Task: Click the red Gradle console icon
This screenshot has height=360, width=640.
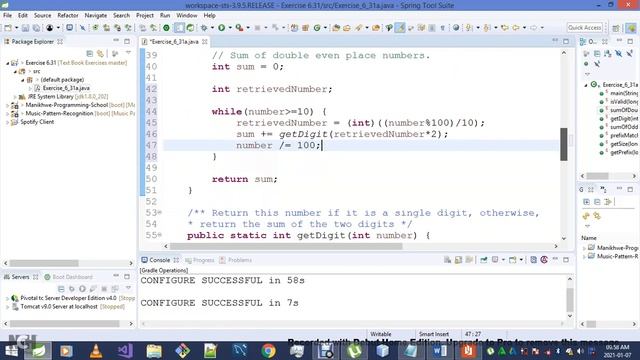Action: (544, 260)
